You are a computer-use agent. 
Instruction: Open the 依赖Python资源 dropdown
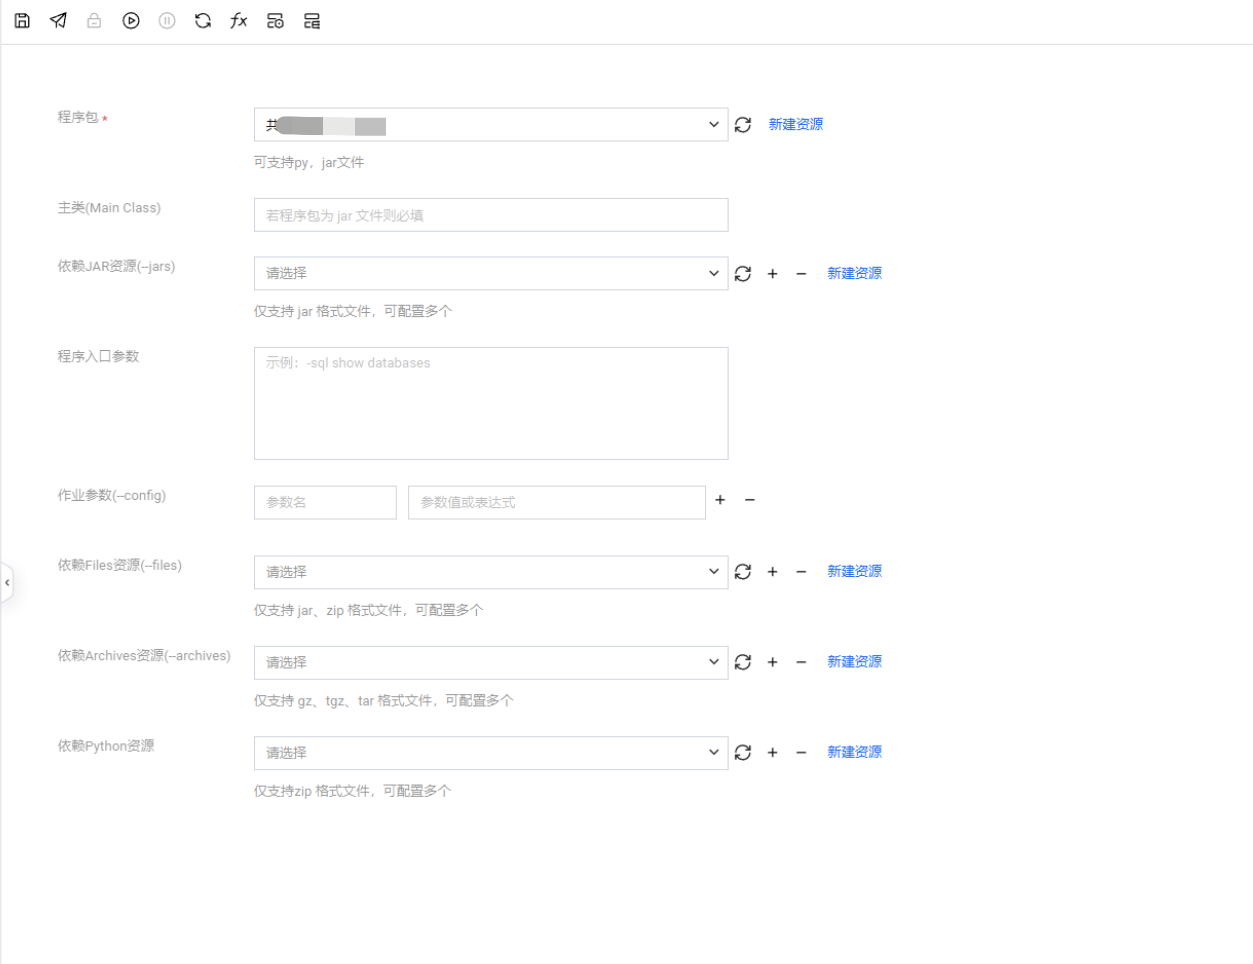pos(491,753)
